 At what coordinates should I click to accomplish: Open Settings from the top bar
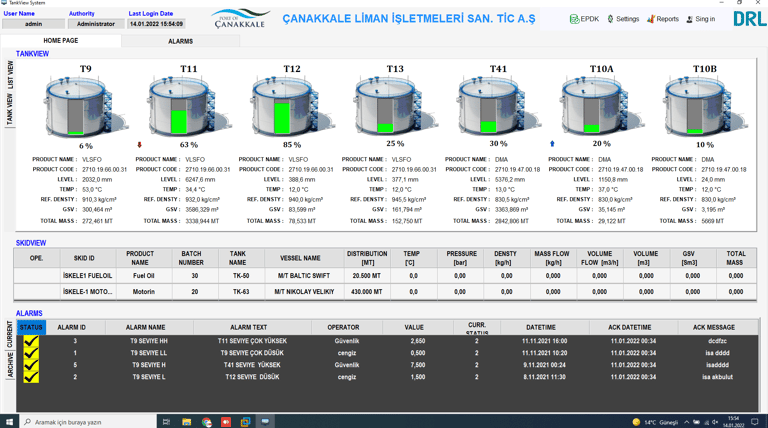[x=623, y=19]
